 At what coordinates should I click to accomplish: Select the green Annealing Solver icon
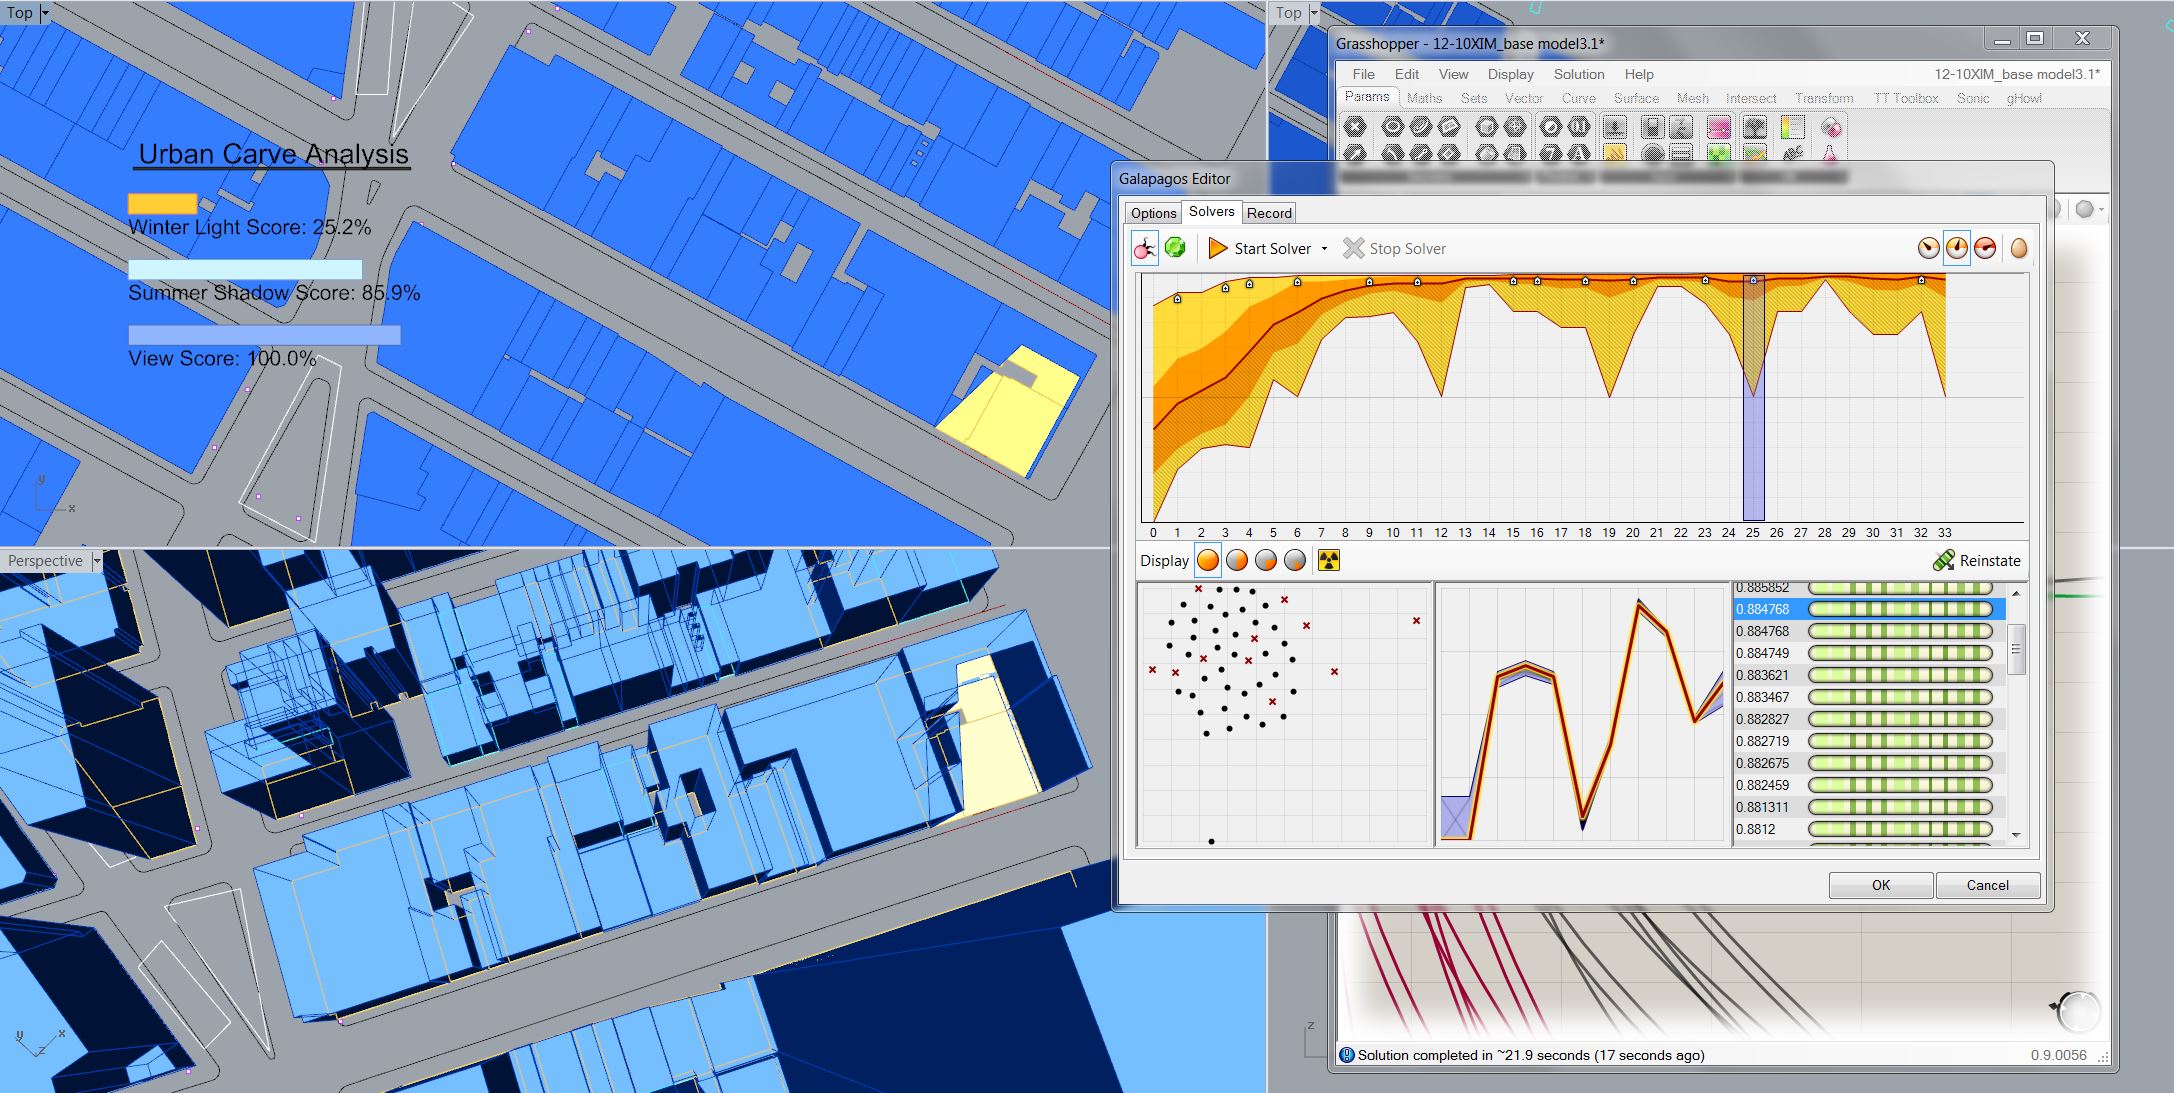click(x=1176, y=248)
